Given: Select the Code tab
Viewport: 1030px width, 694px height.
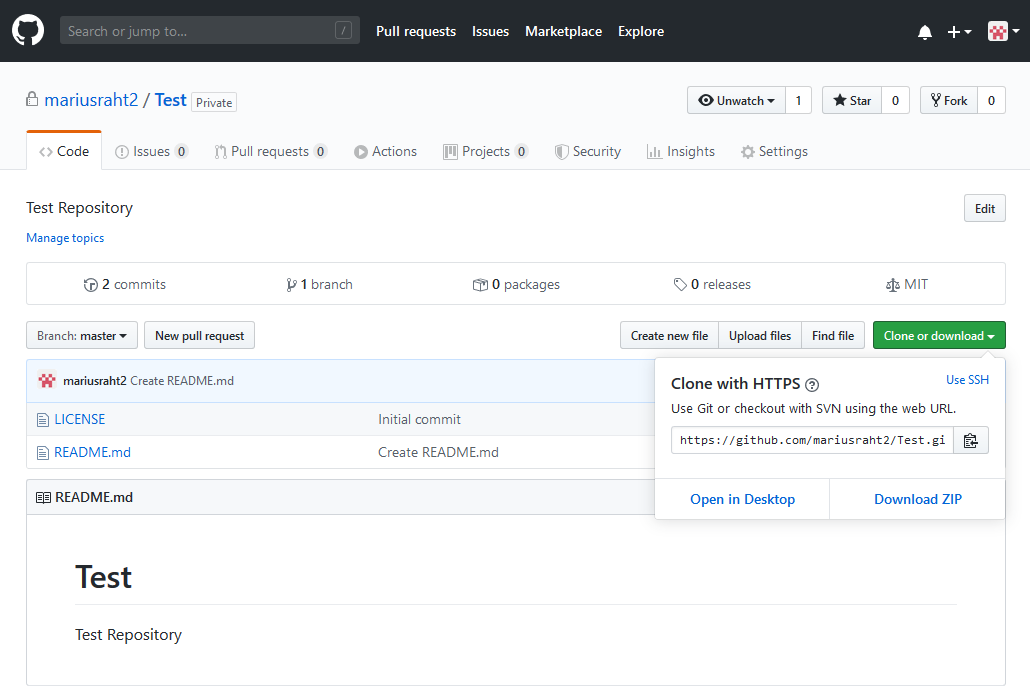Looking at the screenshot, I should point(64,151).
